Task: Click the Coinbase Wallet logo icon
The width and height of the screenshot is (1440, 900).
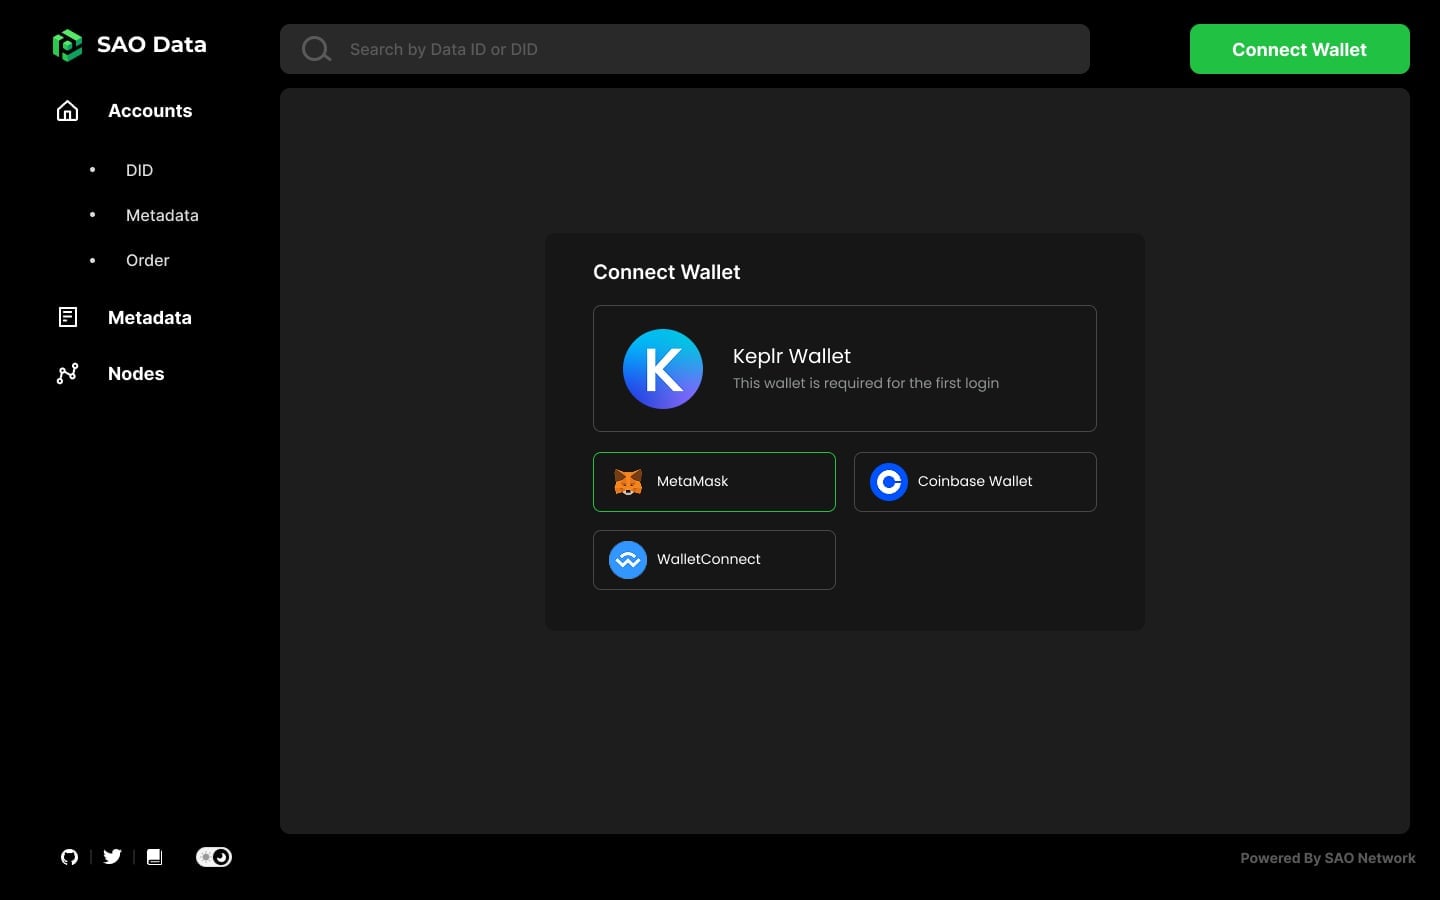Action: 889,482
